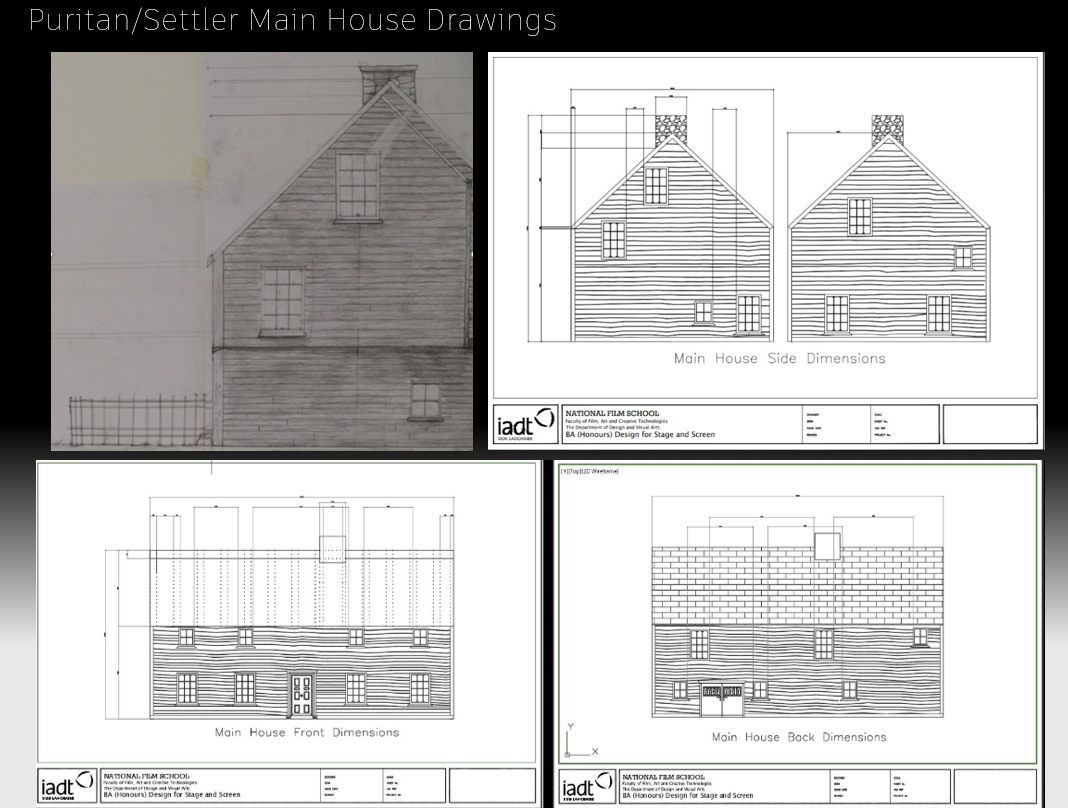Click iadt logo under Side Dimensions drawing

525,425
